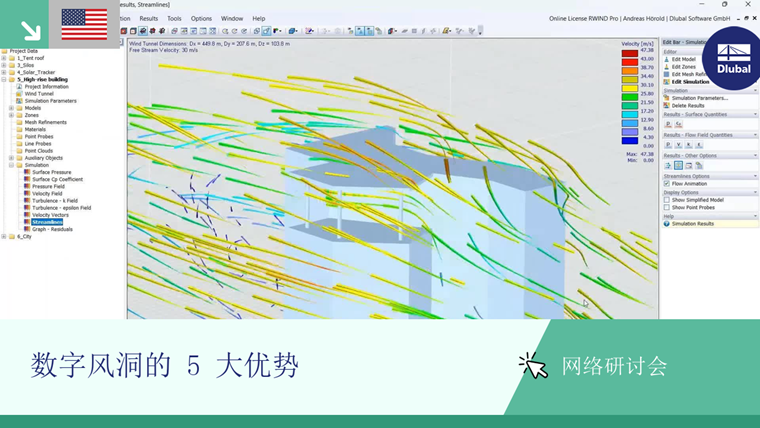Collapse Streamlines Options section
Viewport: 760px width, 428px height.
click(755, 176)
